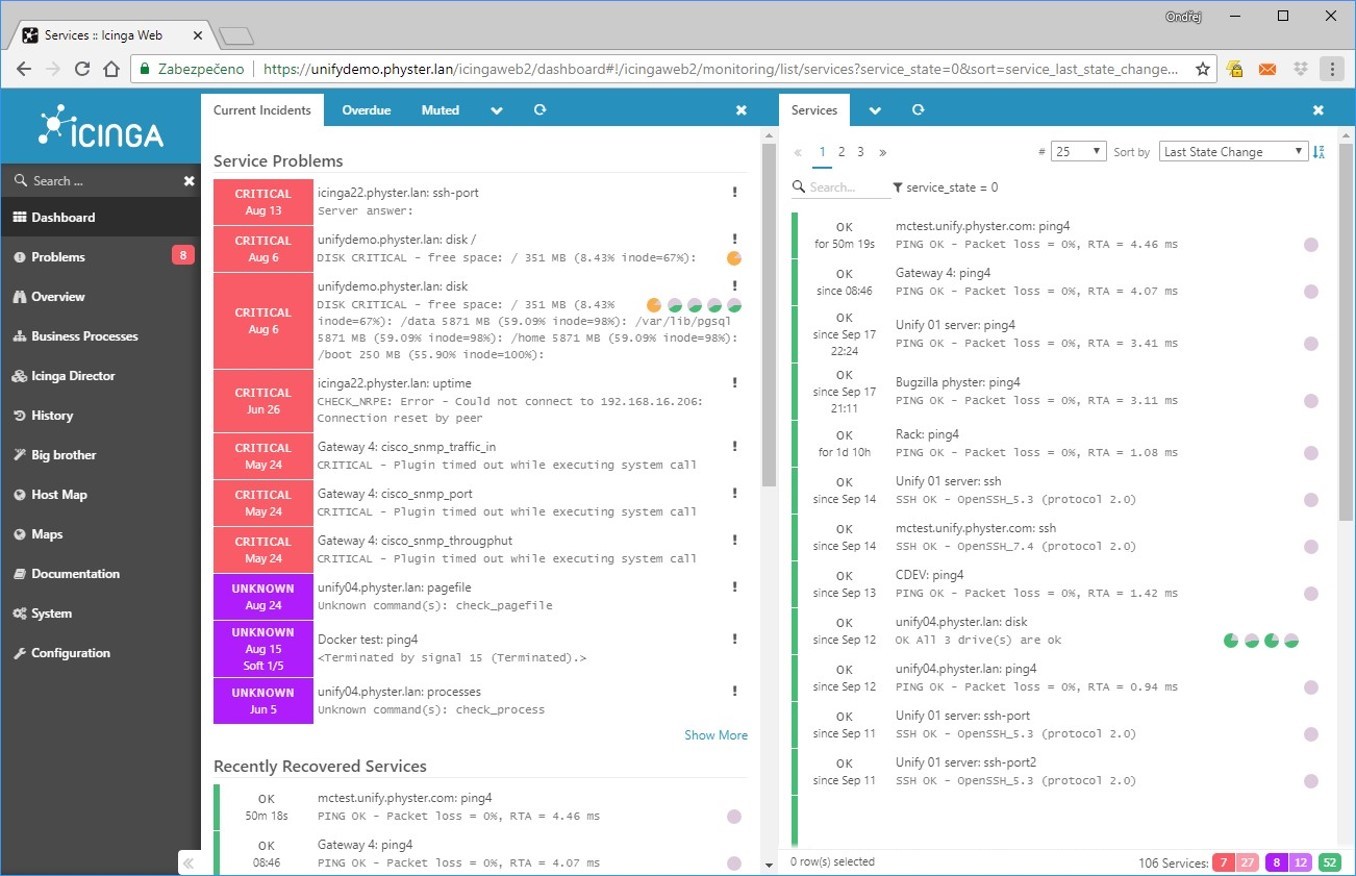Click the left pane vertical scrollbar
This screenshot has height=876, width=1356.
[x=769, y=315]
